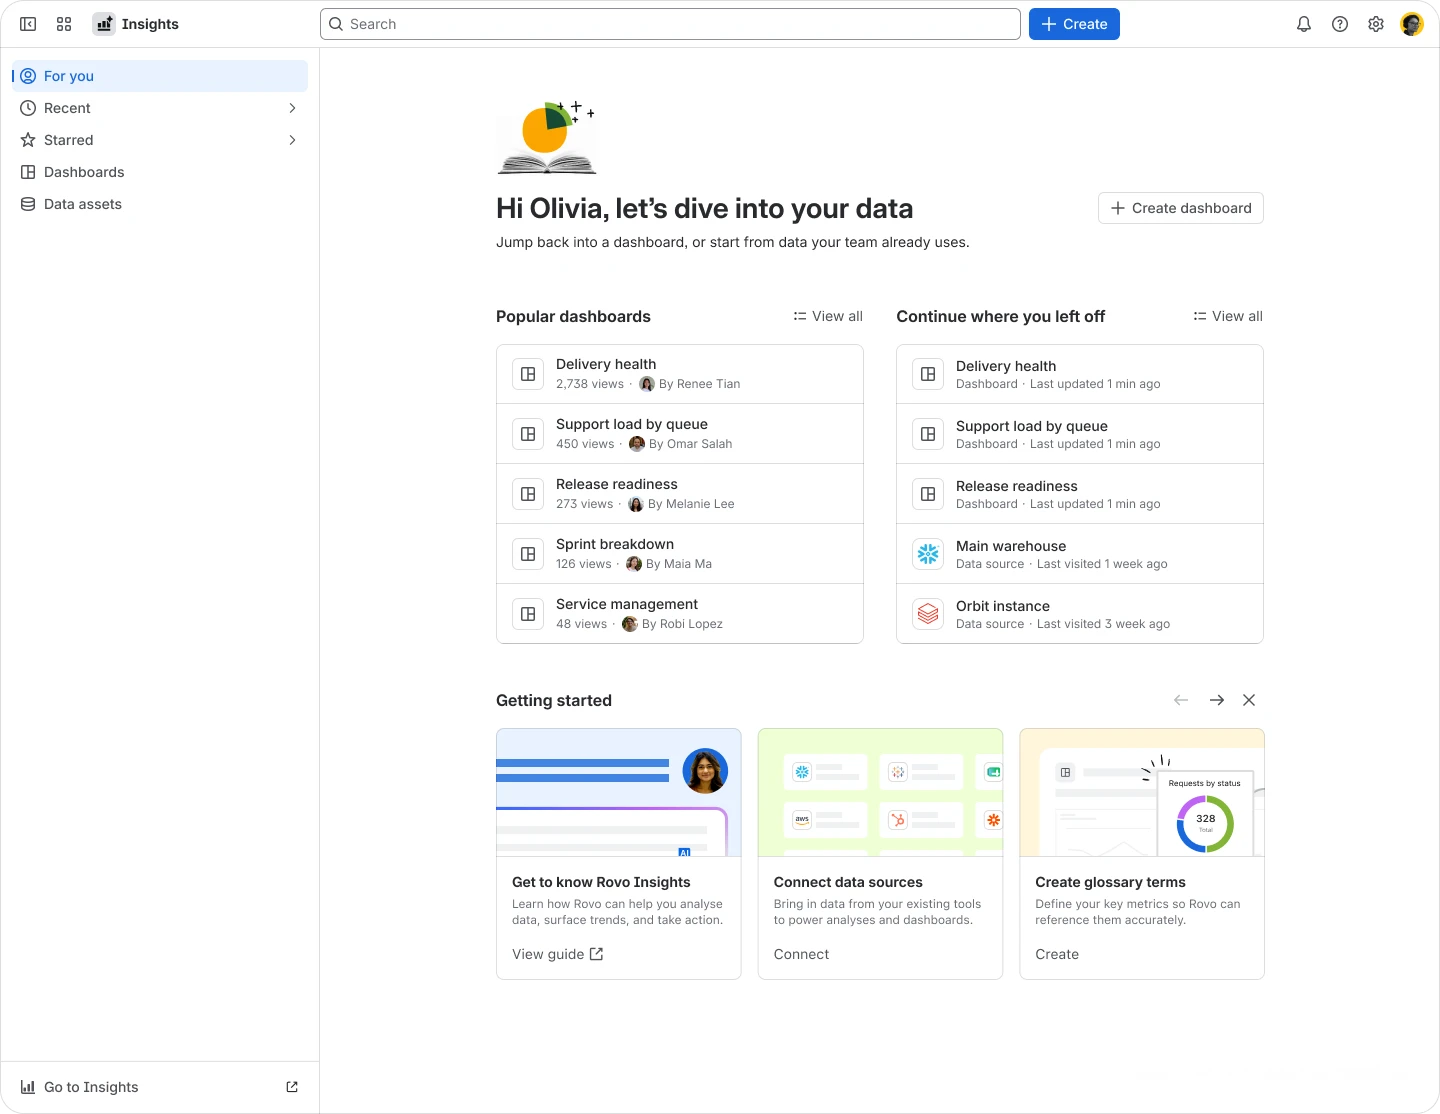1440x1114 pixels.
Task: Go to the next Getting started card
Action: point(1217,700)
